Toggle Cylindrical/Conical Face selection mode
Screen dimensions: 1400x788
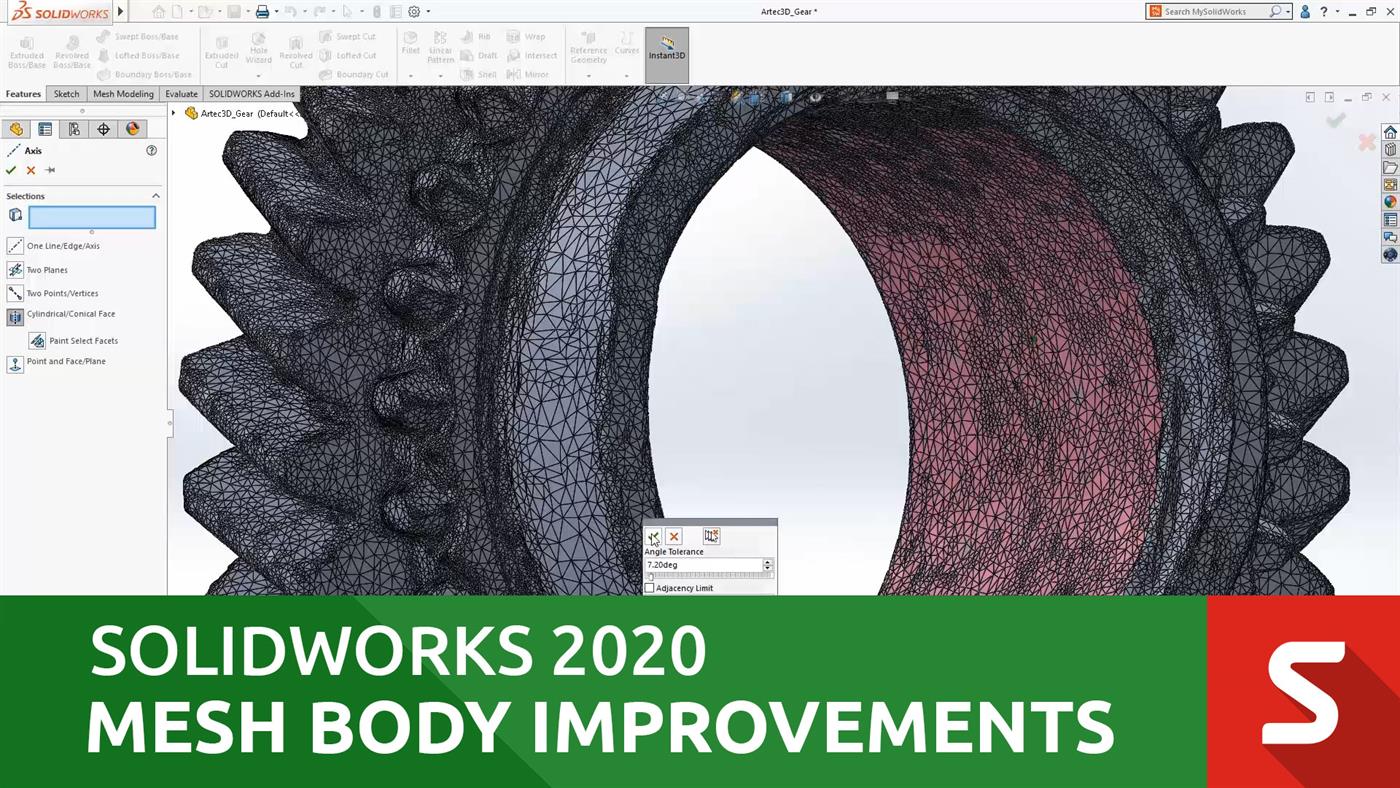click(x=15, y=316)
